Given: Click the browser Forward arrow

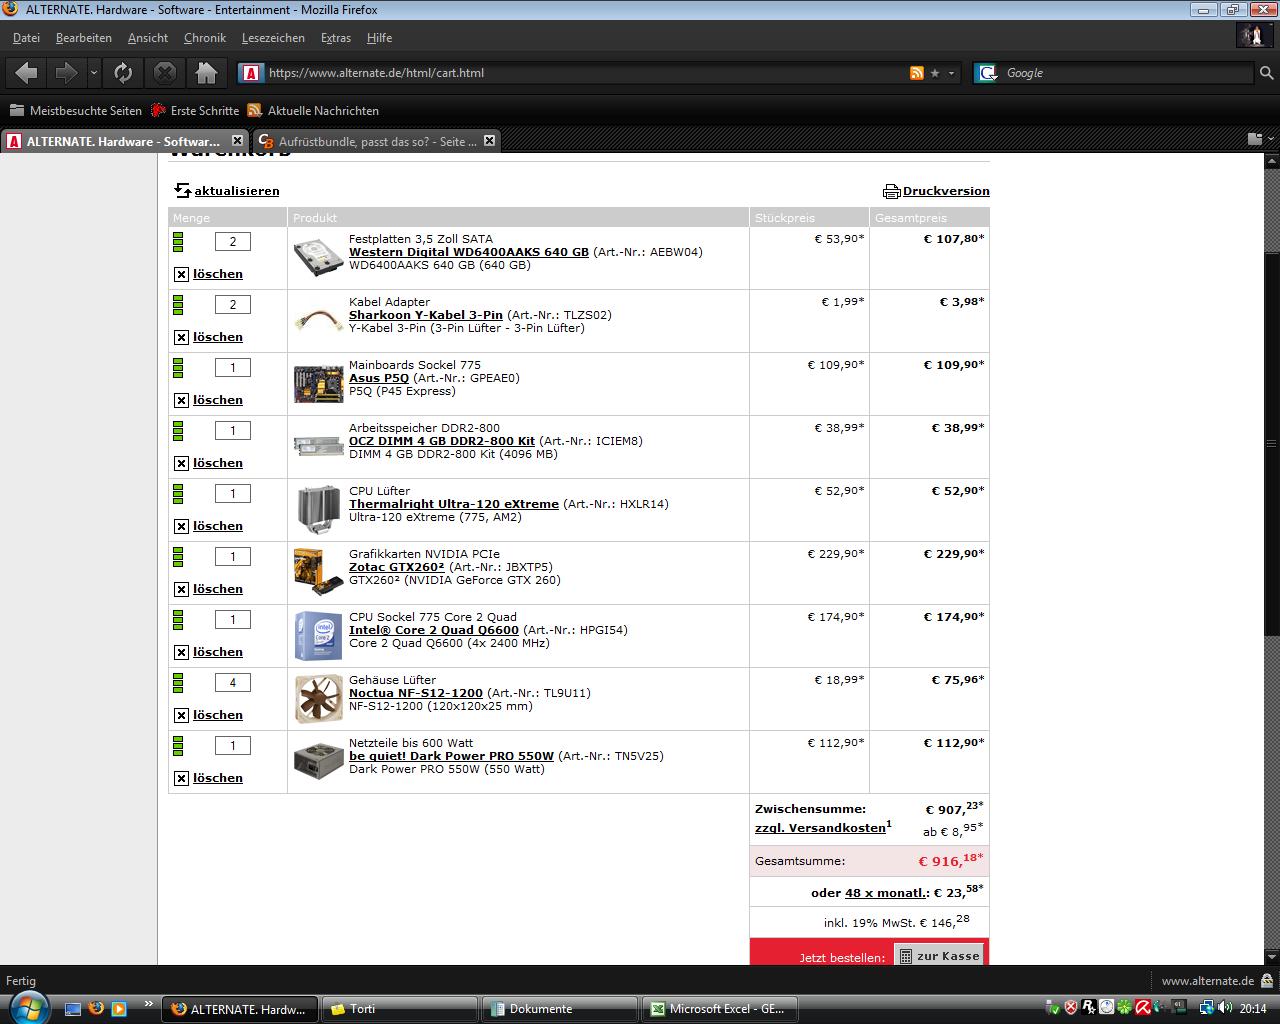Looking at the screenshot, I should click(x=66, y=72).
